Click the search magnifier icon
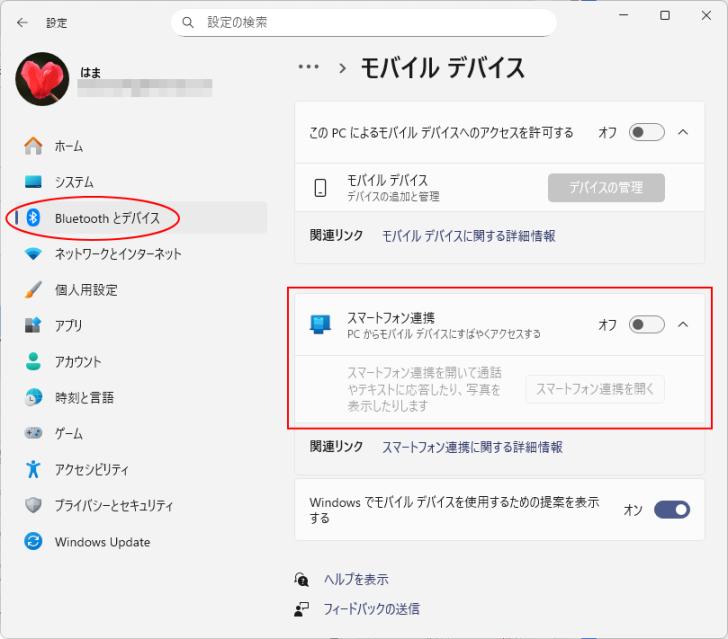 (188, 22)
